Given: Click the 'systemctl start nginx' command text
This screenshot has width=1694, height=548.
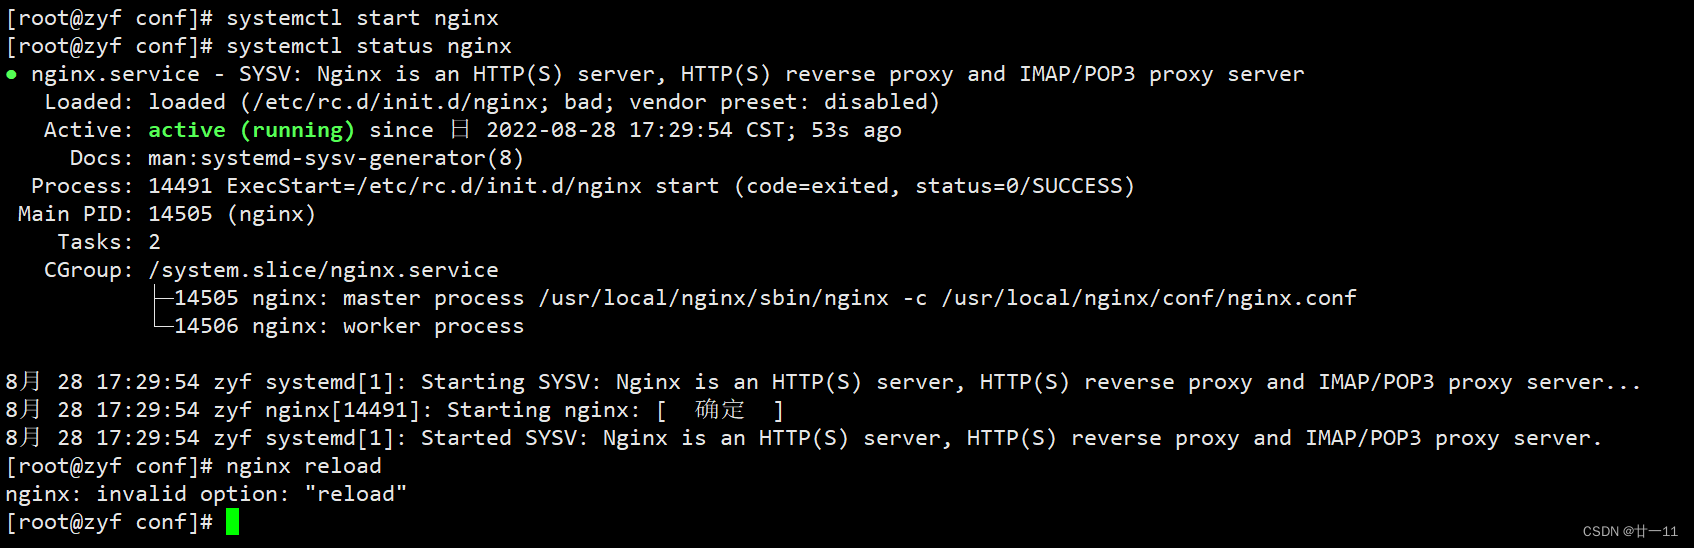Looking at the screenshot, I should coord(362,18).
